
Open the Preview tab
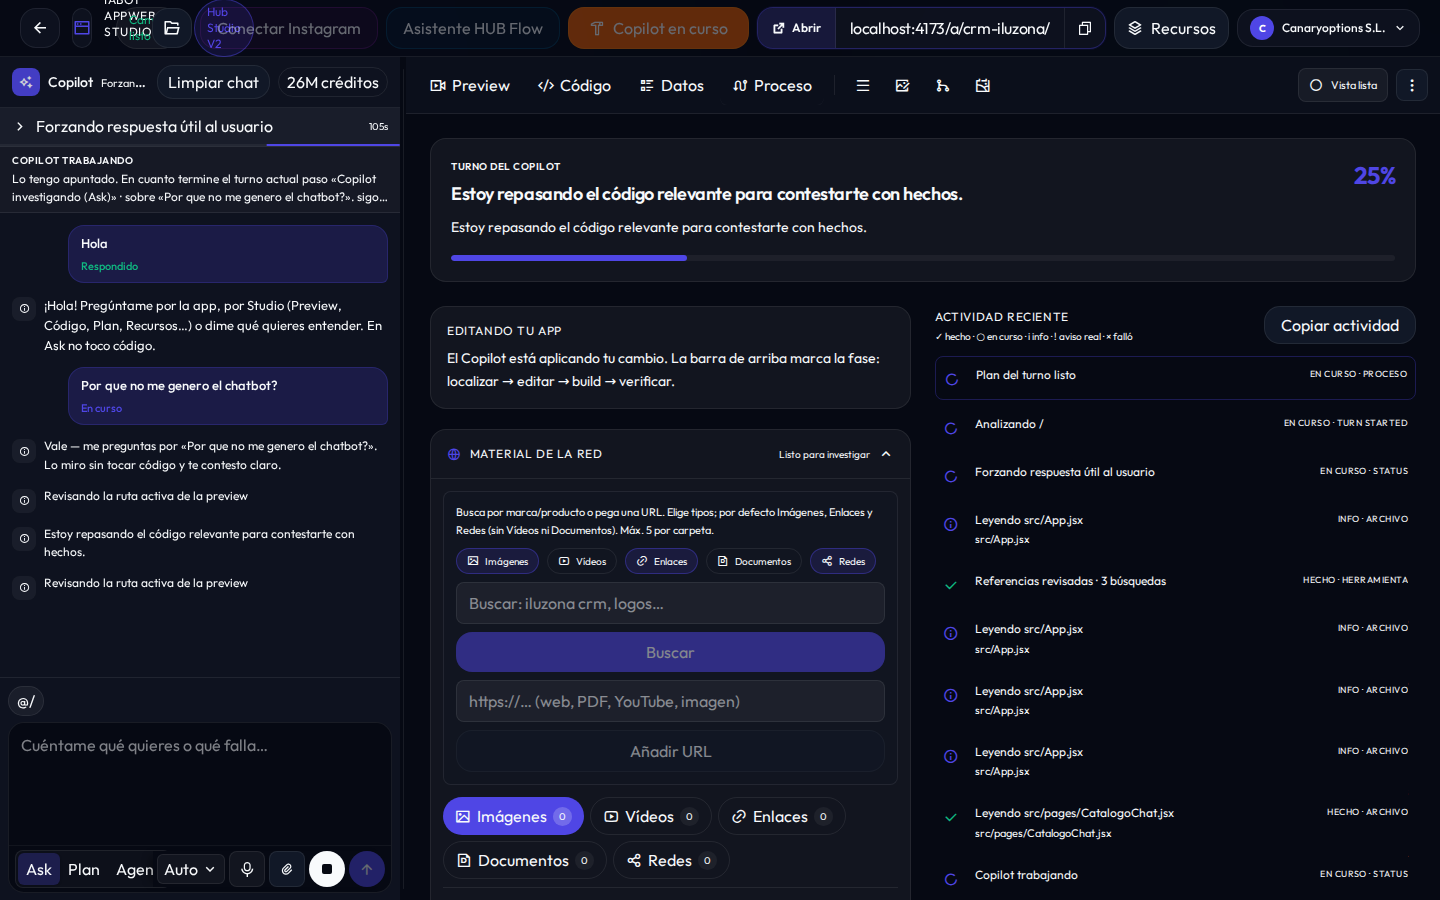point(470,86)
